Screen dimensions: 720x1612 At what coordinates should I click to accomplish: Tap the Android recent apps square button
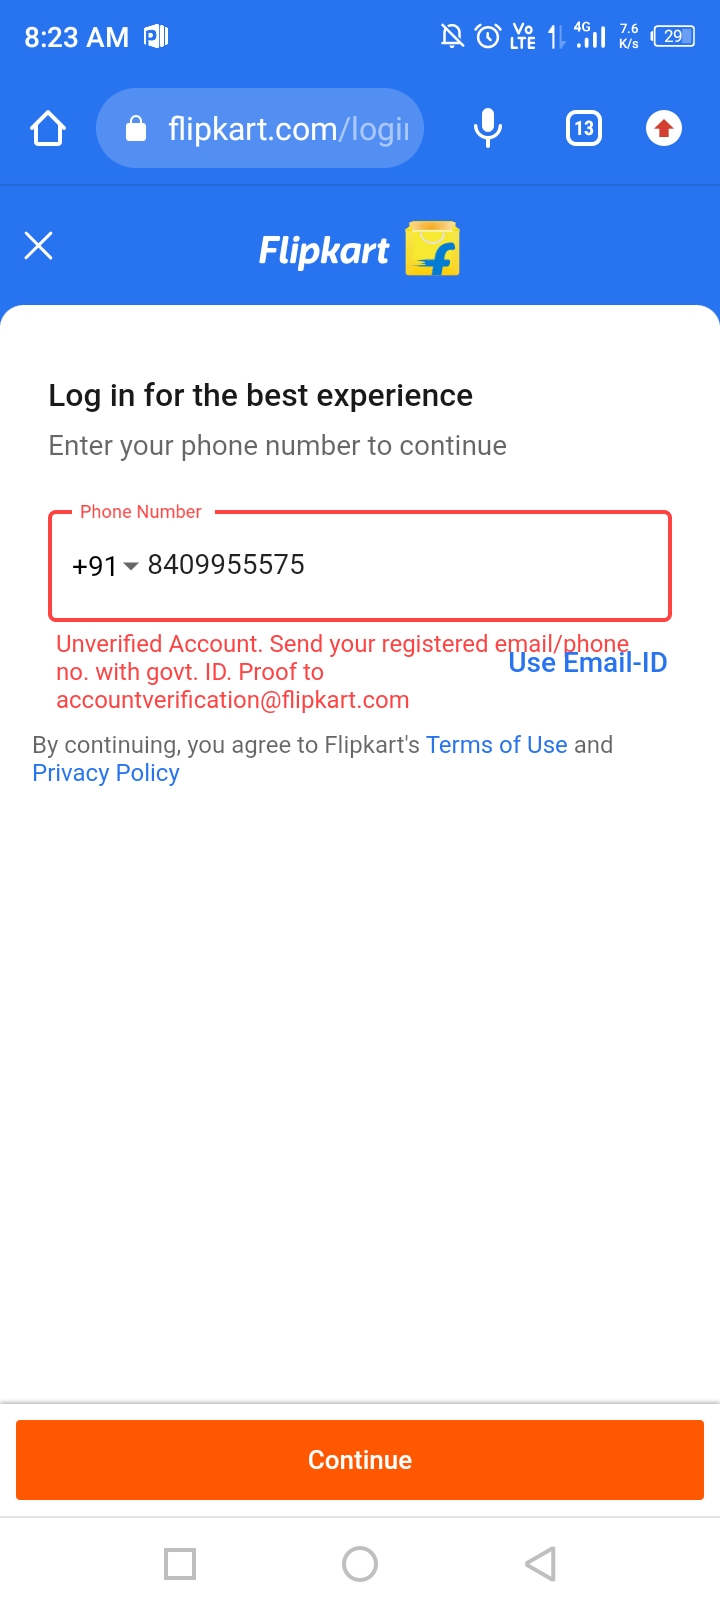(x=180, y=1563)
